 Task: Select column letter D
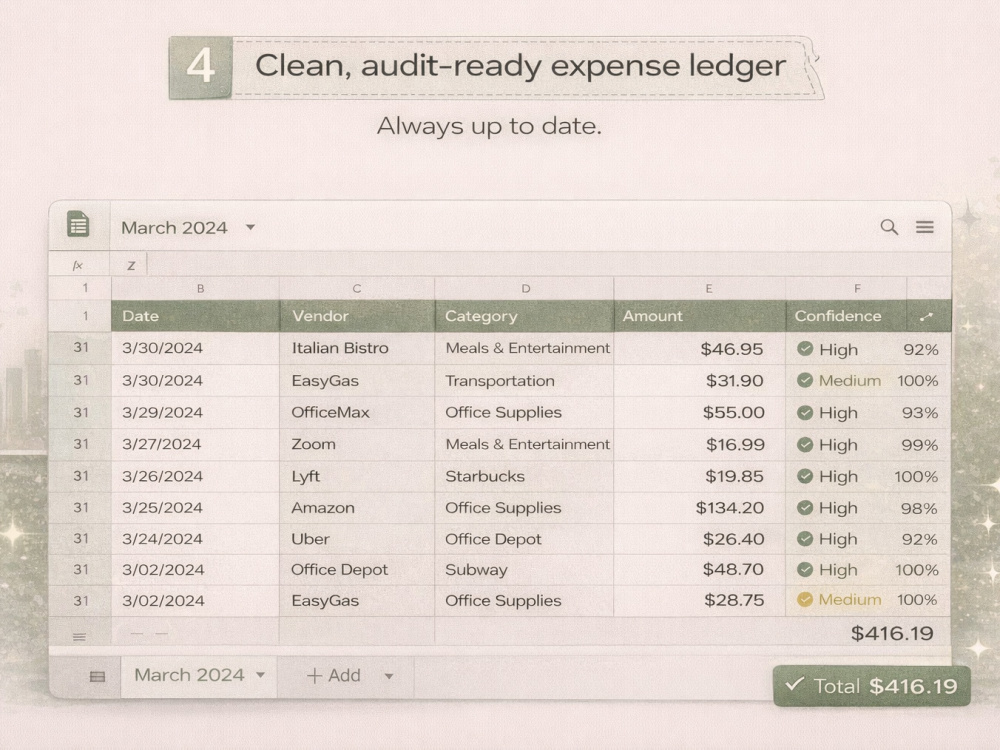click(526, 289)
